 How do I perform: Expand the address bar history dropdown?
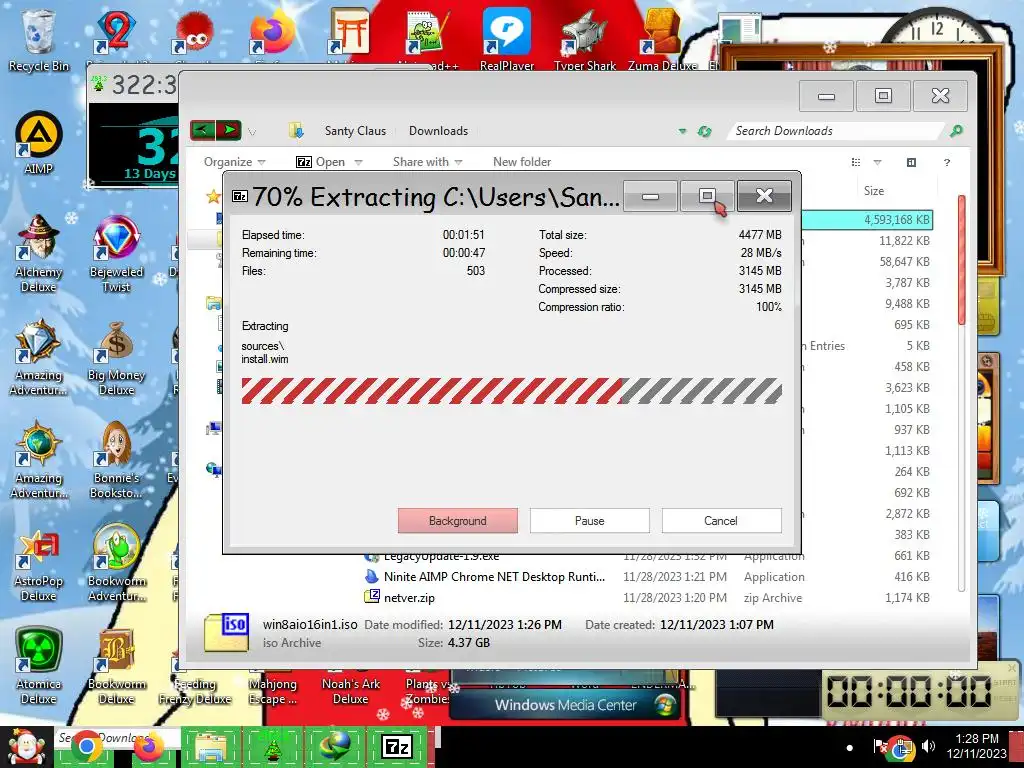coord(682,131)
